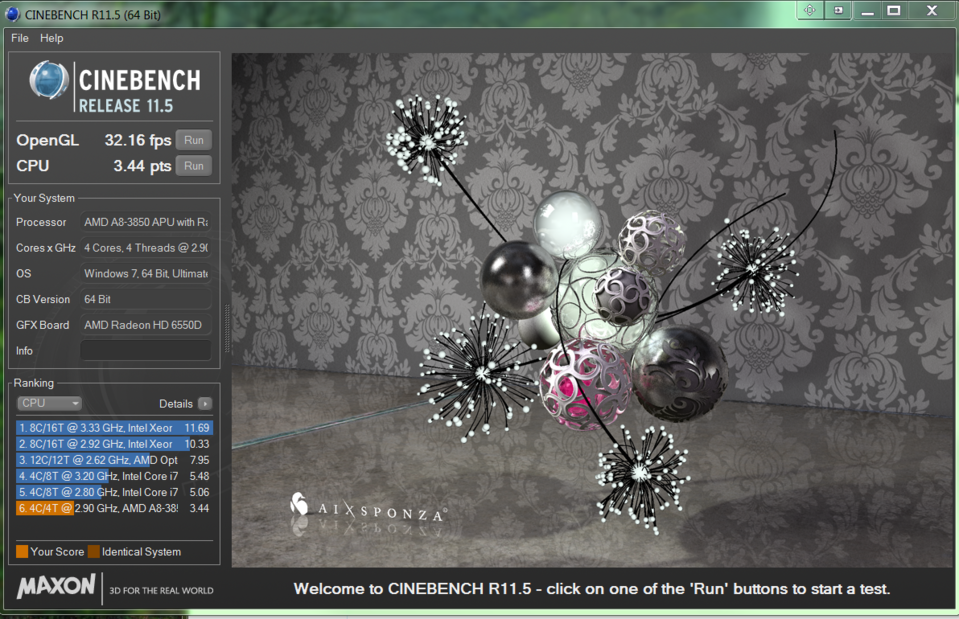Viewport: 959px width, 619px height.
Task: Click the panel splitter grip handle
Action: click(x=228, y=328)
